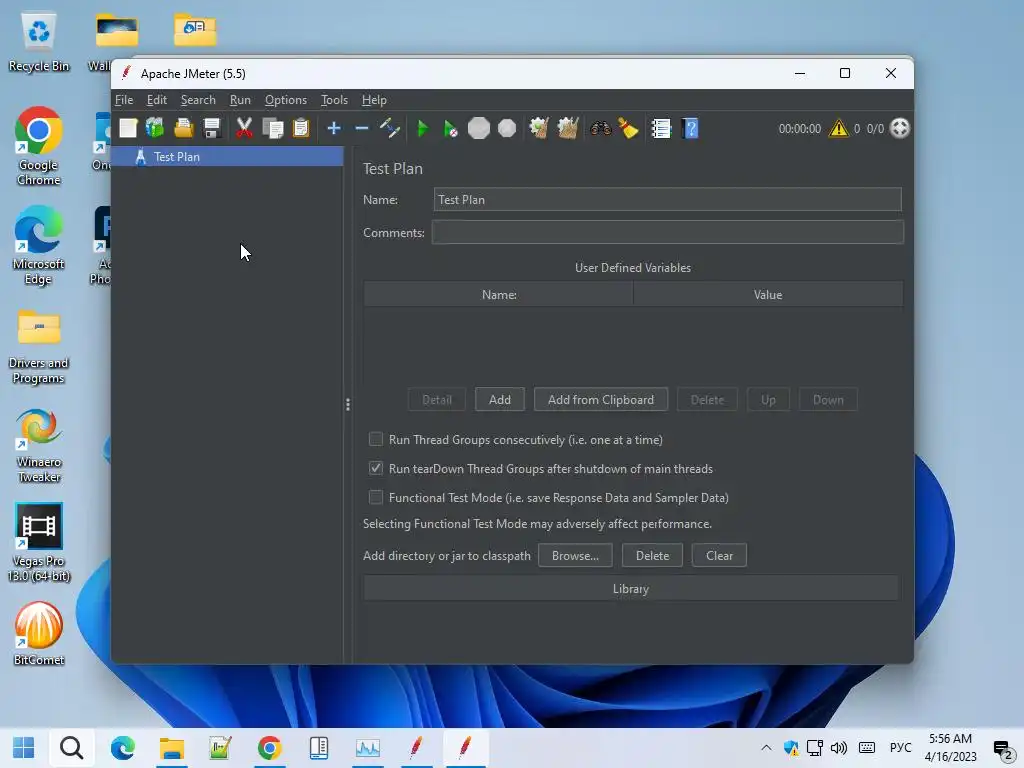Click the Save floppy disk icon
The height and width of the screenshot is (768, 1024).
(212, 128)
